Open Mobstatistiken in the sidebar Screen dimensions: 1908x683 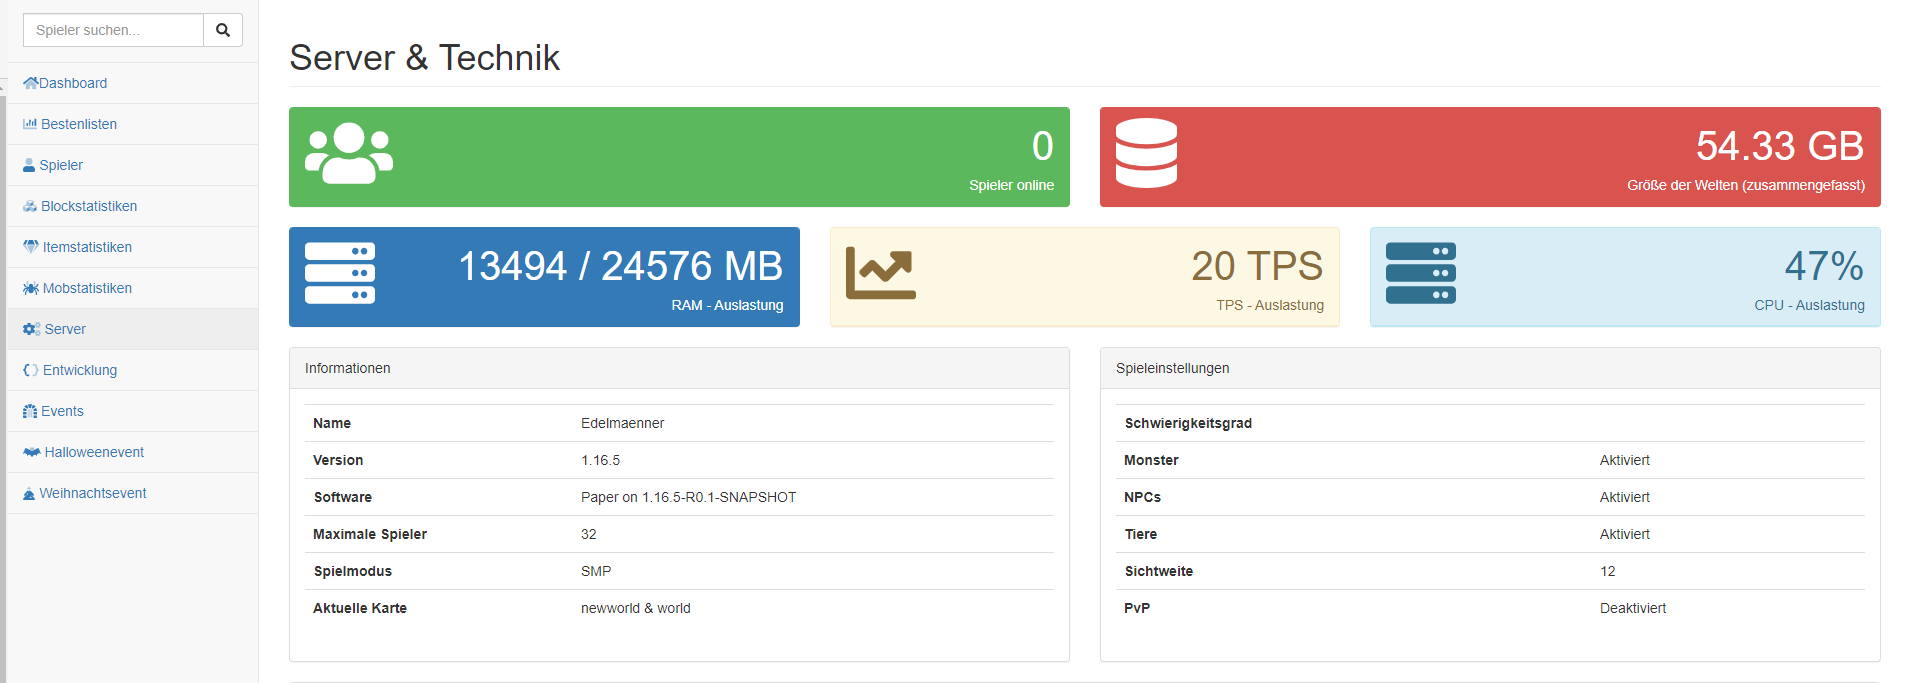pyautogui.click(x=87, y=288)
